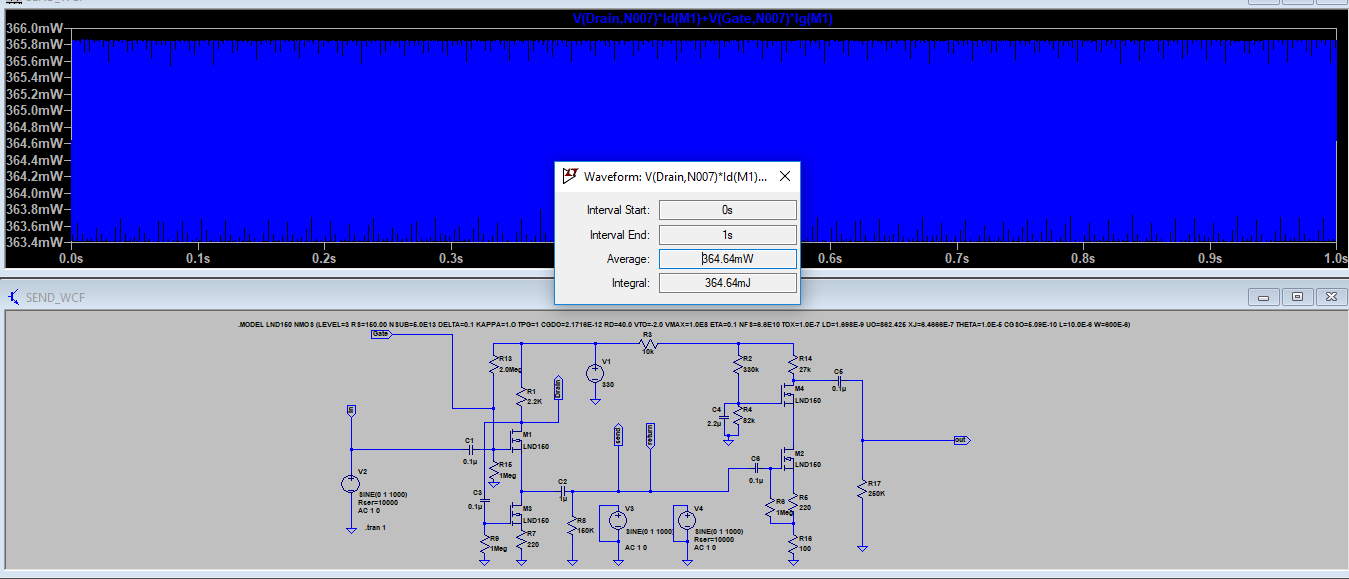1349x579 pixels.
Task: Click the Integral value field
Action: pyautogui.click(x=728, y=283)
